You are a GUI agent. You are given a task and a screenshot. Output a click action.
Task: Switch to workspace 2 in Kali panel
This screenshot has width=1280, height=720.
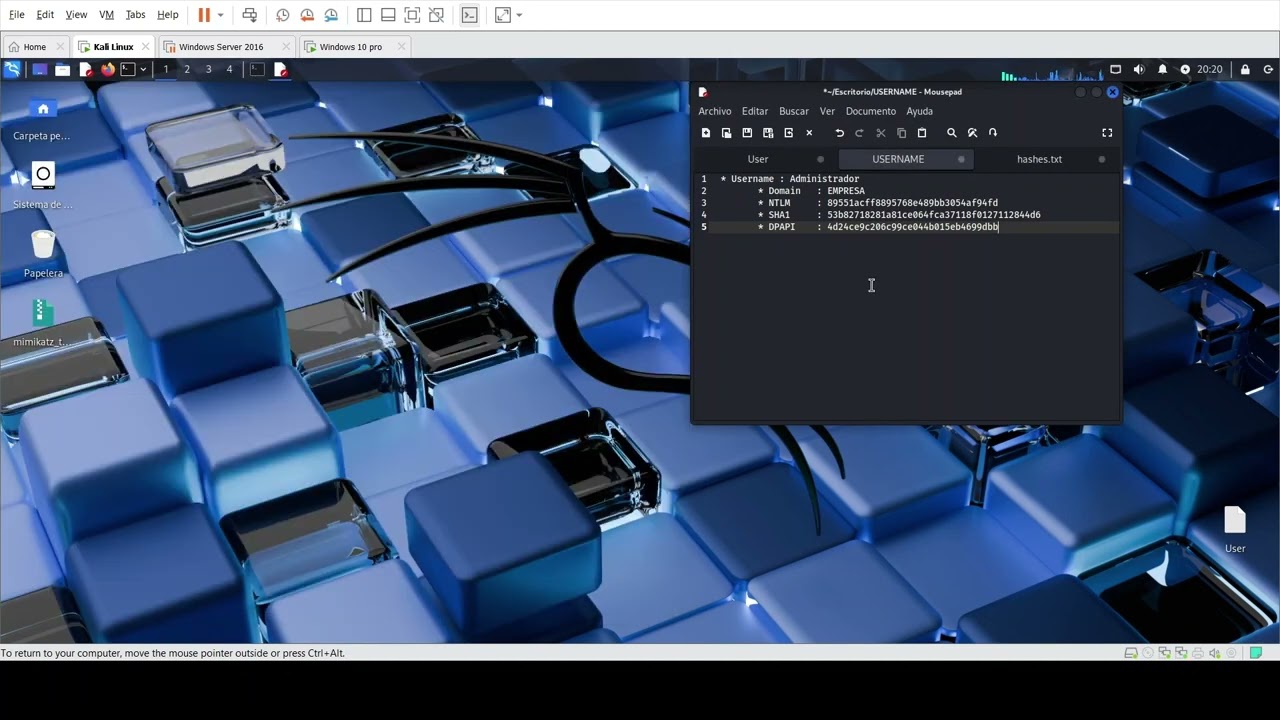click(187, 70)
